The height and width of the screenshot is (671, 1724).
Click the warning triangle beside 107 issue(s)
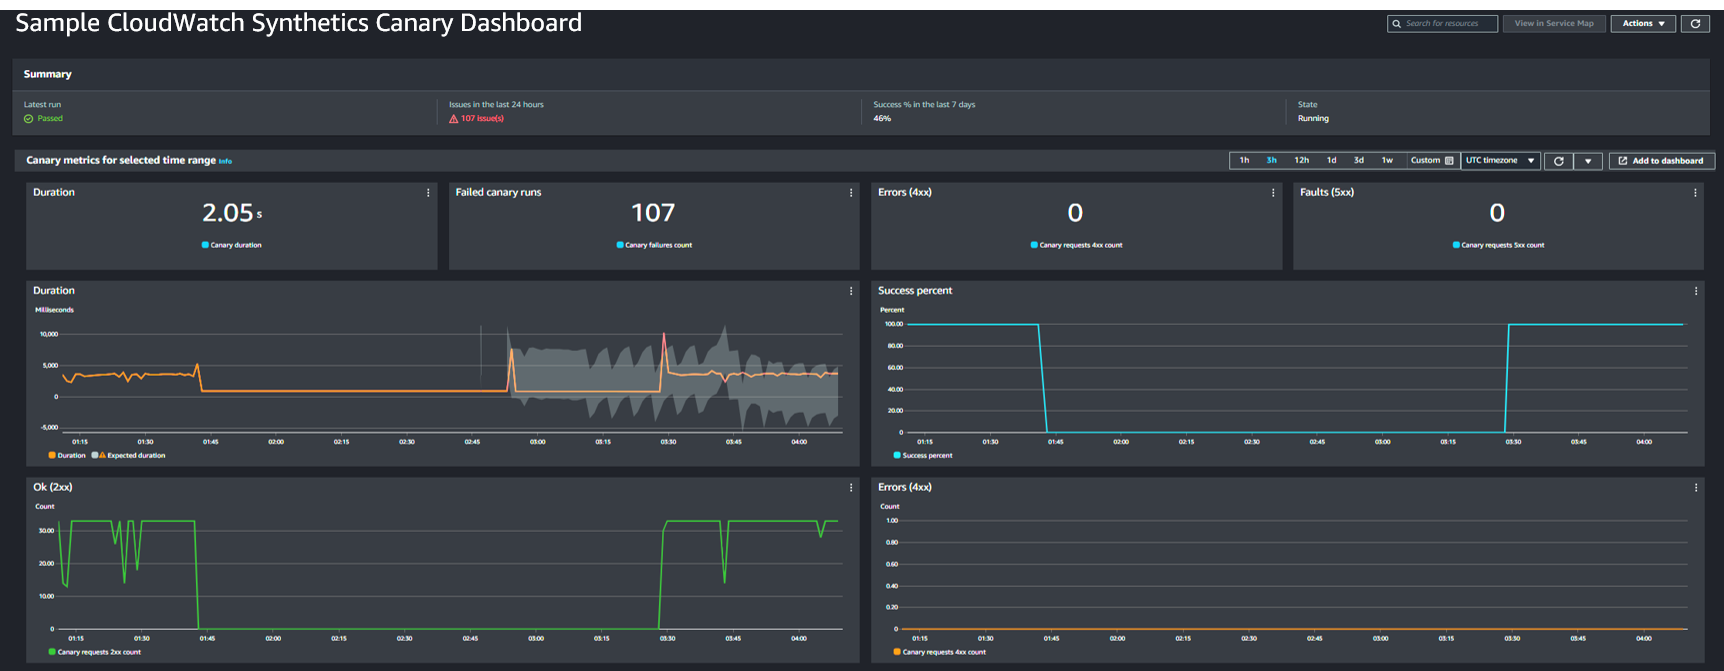(454, 119)
